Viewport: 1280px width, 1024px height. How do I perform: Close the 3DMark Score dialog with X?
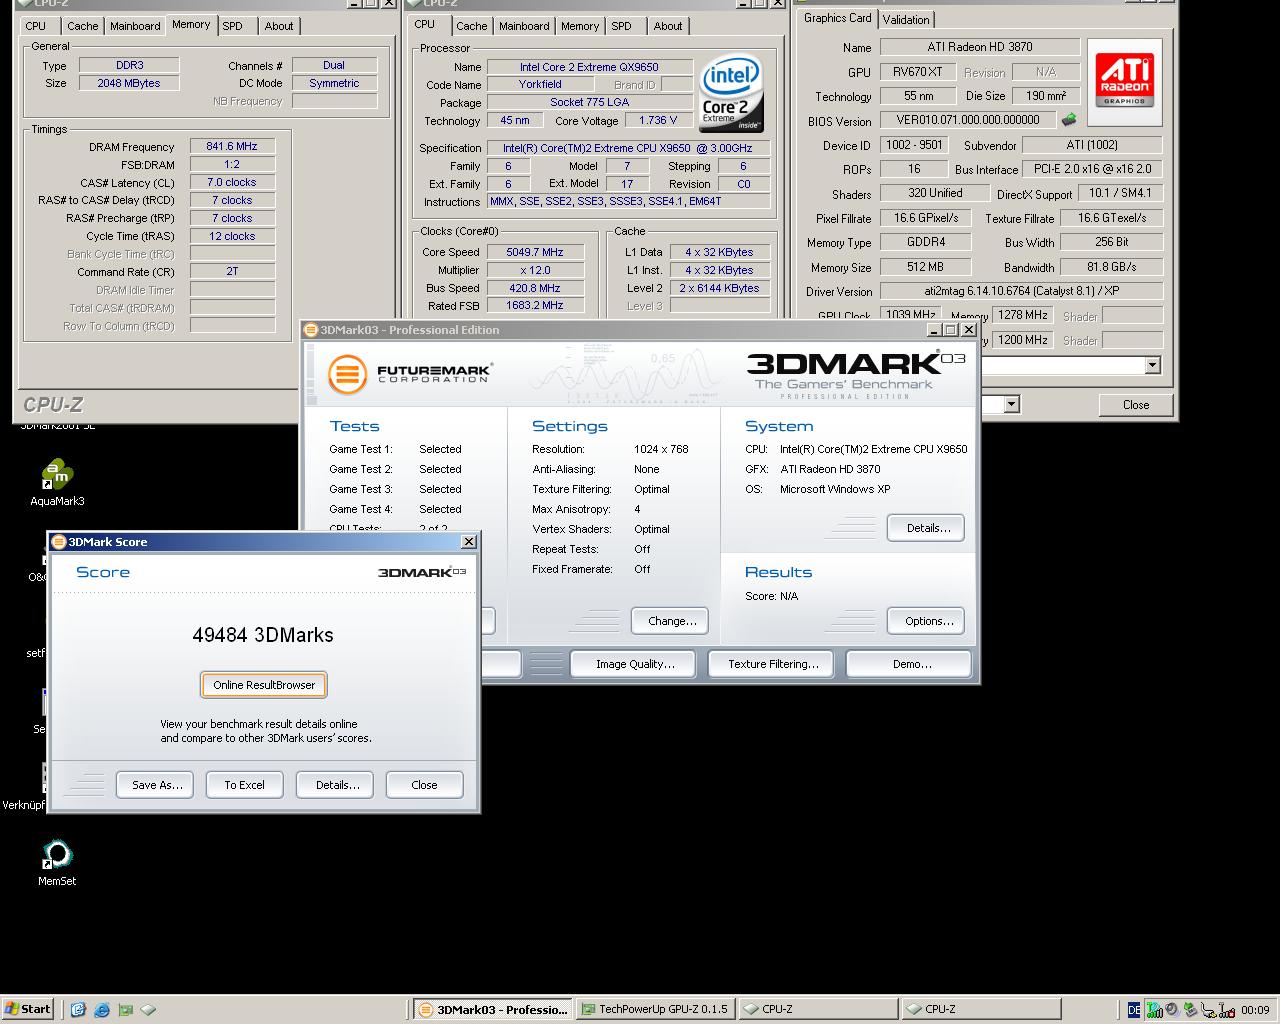pos(468,542)
